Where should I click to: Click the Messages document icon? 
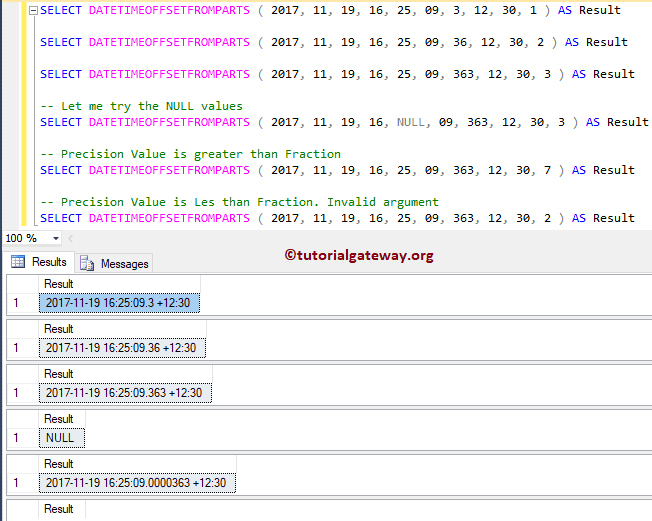point(87,263)
